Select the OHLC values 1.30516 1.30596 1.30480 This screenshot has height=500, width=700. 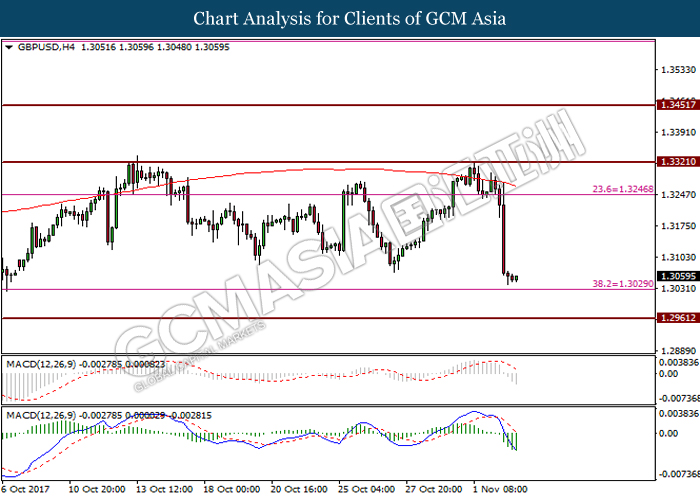click(x=136, y=47)
